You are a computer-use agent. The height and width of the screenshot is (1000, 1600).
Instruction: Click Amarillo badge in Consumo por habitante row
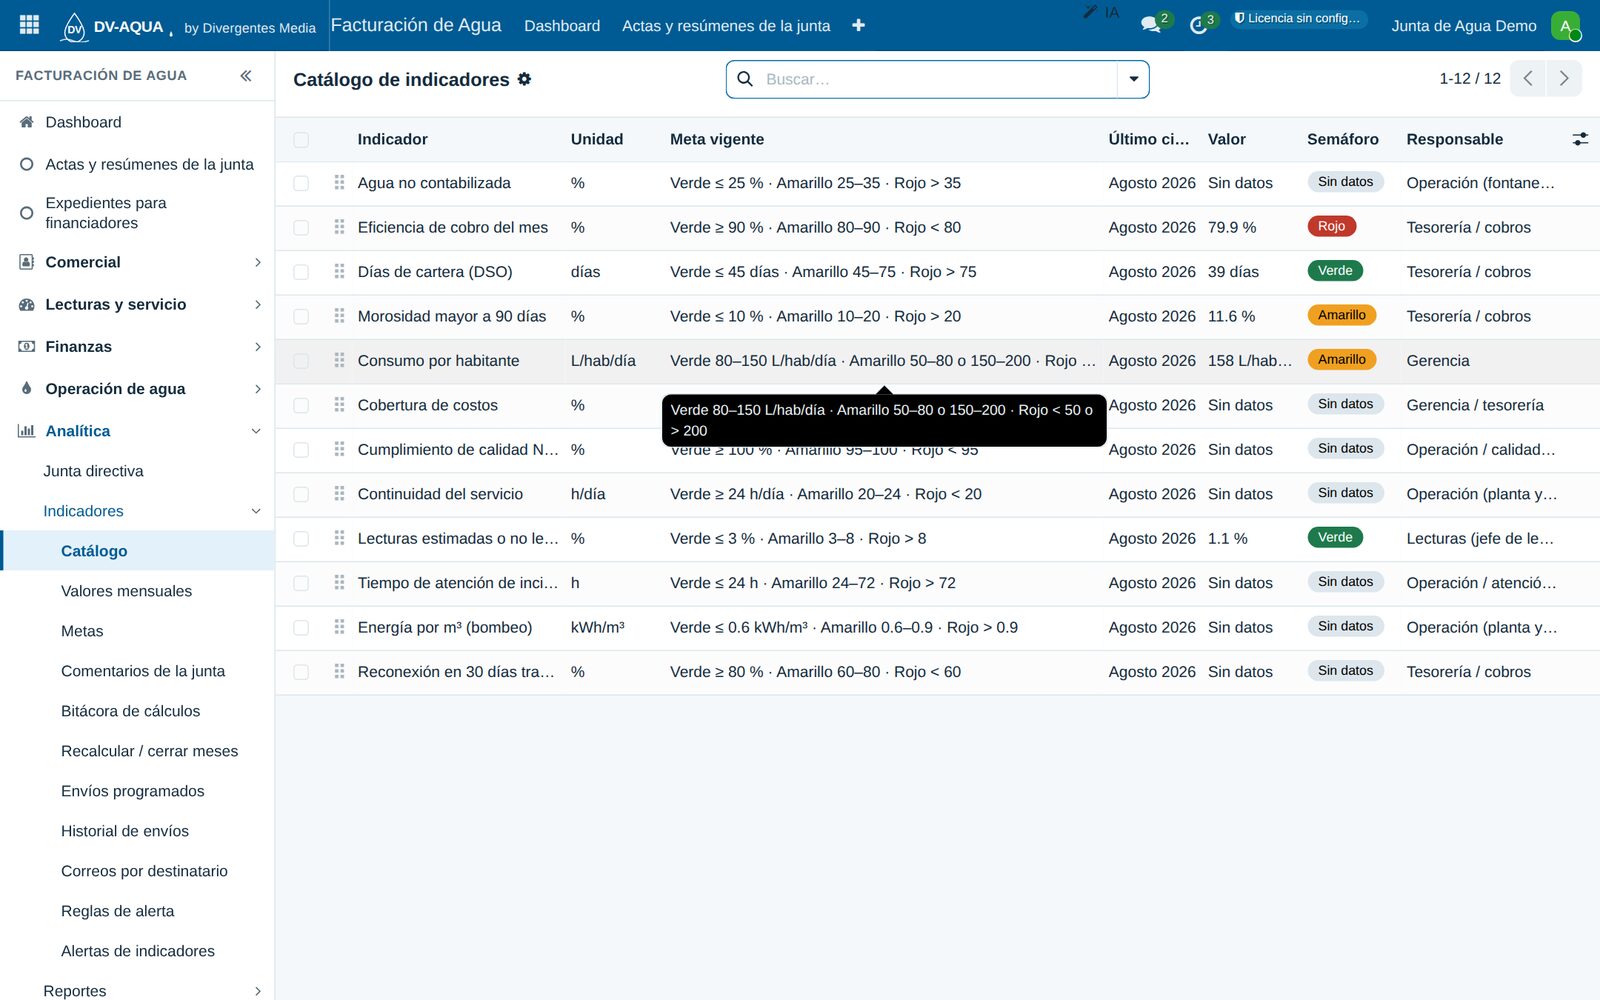1341,359
